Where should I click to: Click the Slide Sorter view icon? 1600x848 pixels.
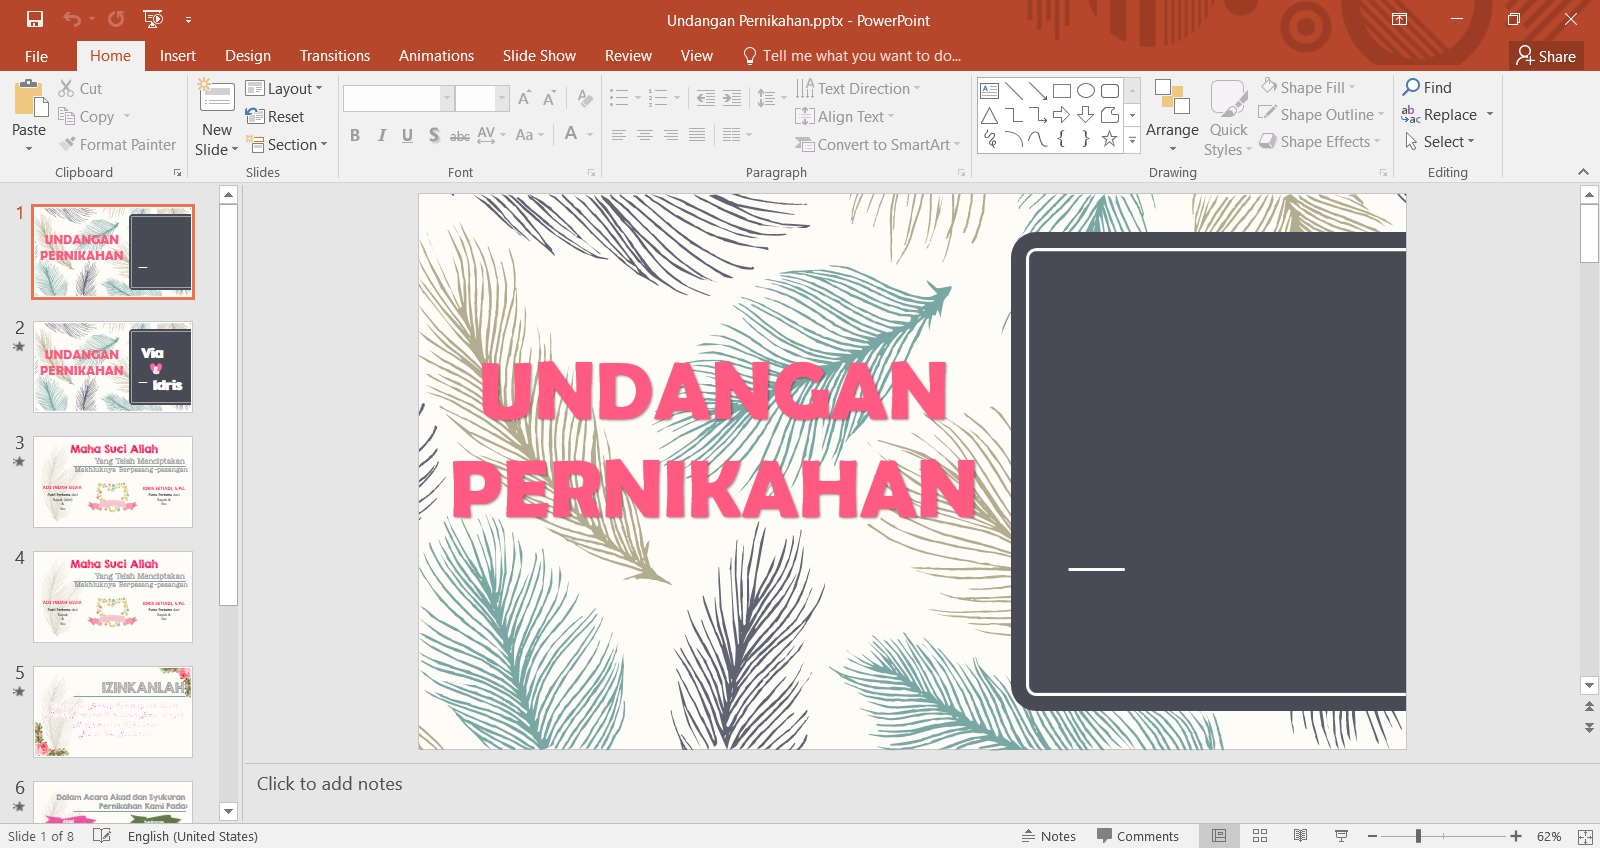(1260, 836)
